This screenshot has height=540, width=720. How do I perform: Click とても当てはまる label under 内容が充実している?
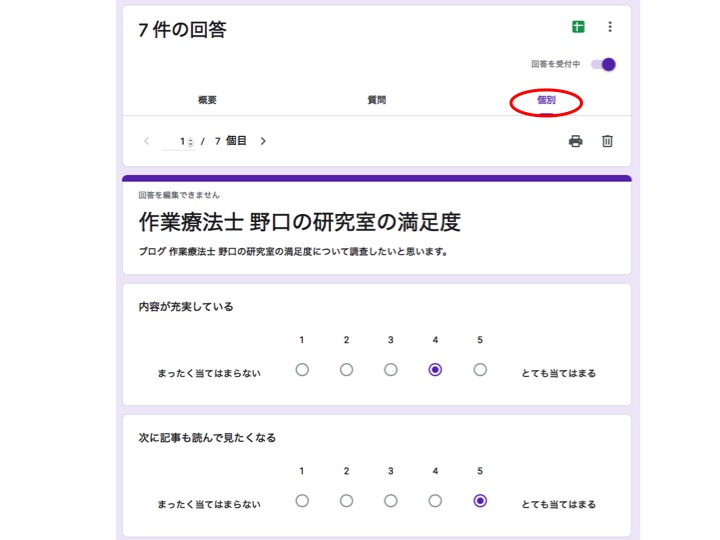pos(559,373)
